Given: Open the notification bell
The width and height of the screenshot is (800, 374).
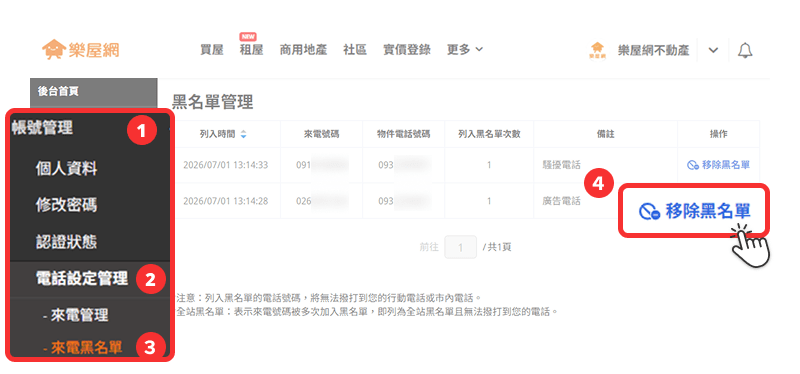Looking at the screenshot, I should click(x=745, y=50).
